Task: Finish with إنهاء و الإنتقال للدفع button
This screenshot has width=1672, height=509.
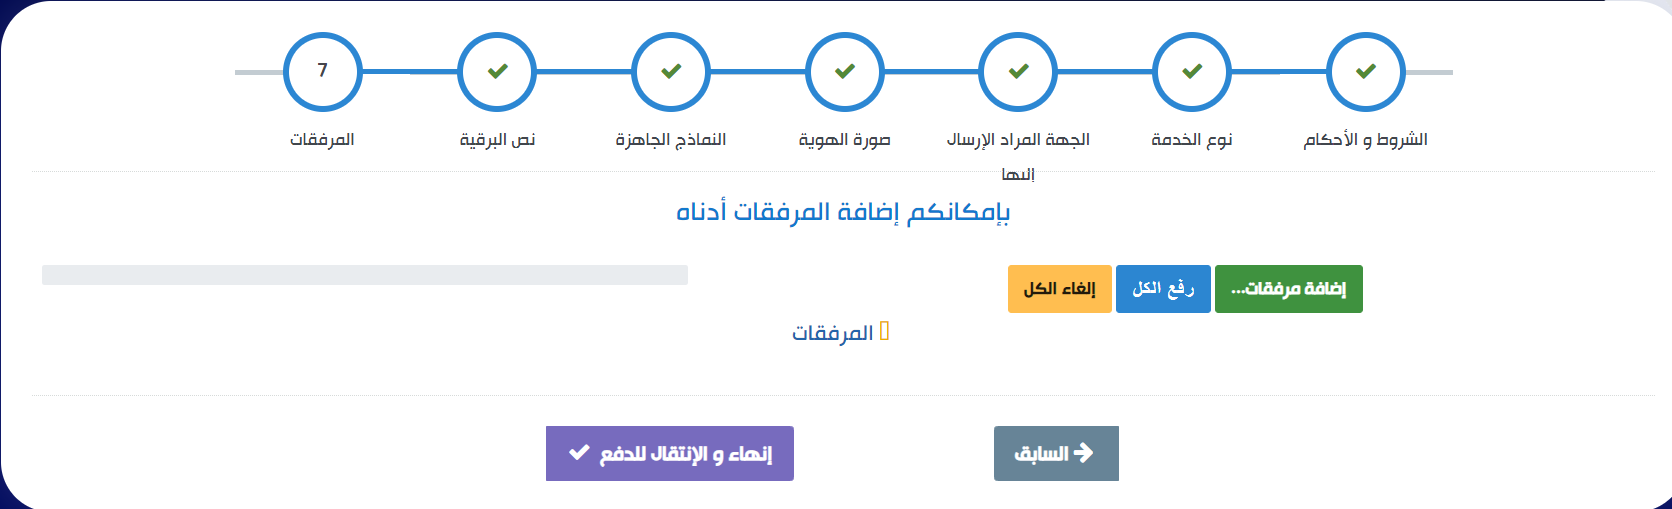Action: tap(669, 454)
